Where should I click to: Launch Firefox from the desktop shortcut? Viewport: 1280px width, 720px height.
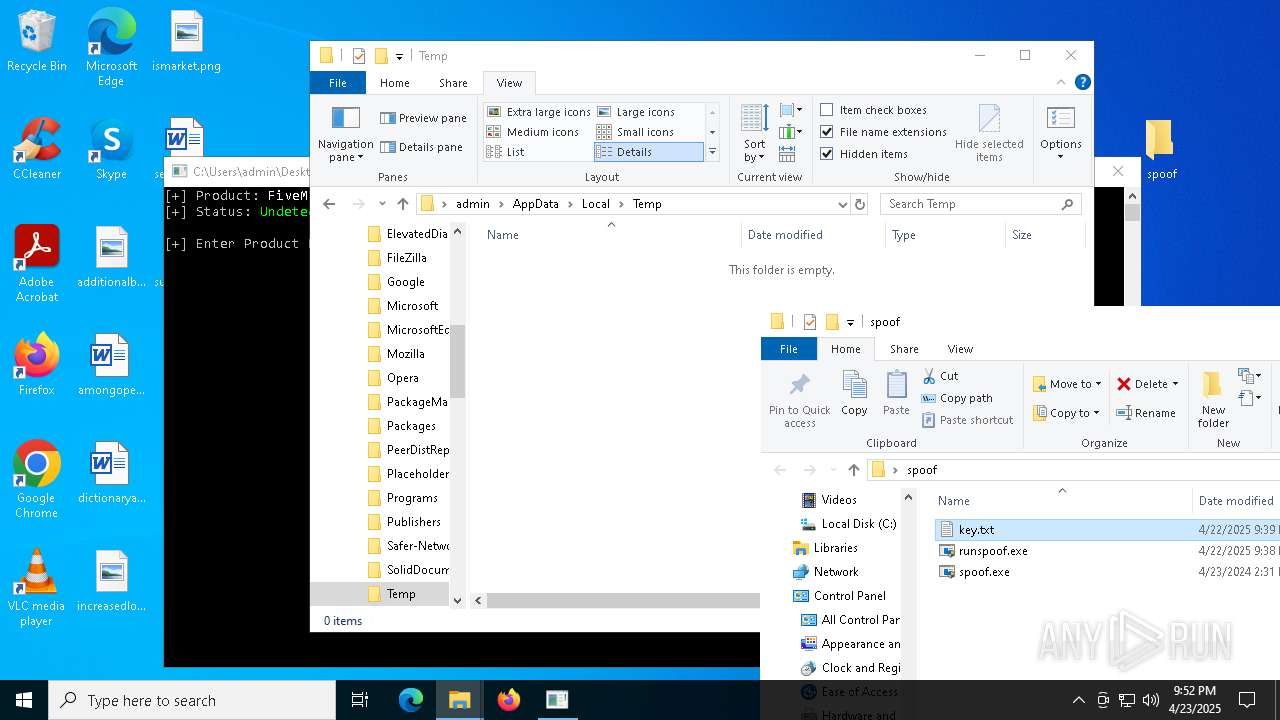tap(37, 365)
